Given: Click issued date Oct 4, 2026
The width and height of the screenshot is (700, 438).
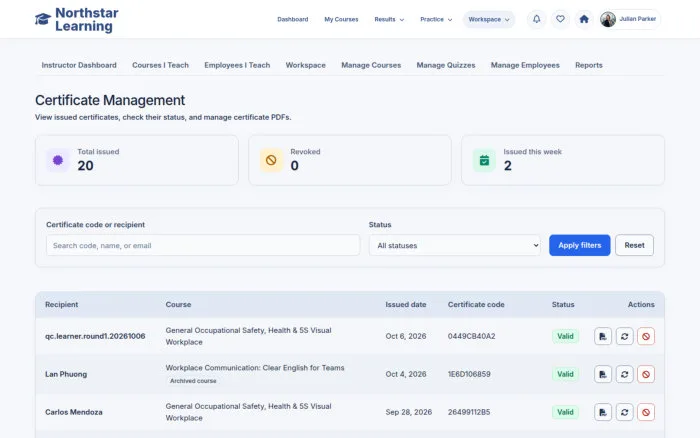Looking at the screenshot, I should [x=406, y=374].
